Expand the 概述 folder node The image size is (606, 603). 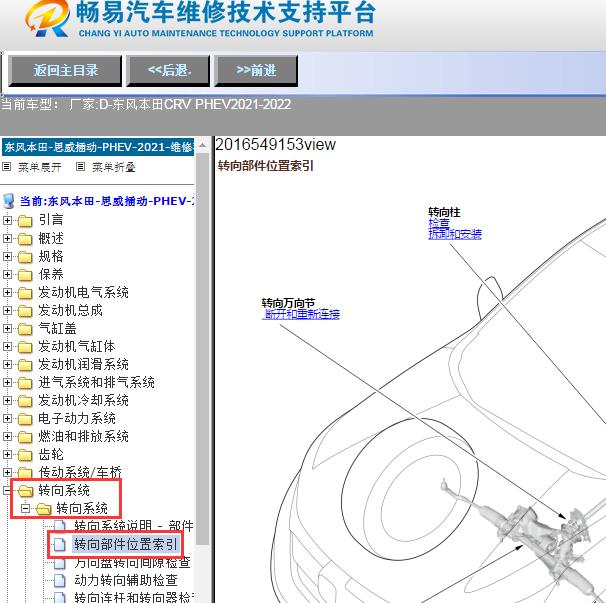pos(7,238)
